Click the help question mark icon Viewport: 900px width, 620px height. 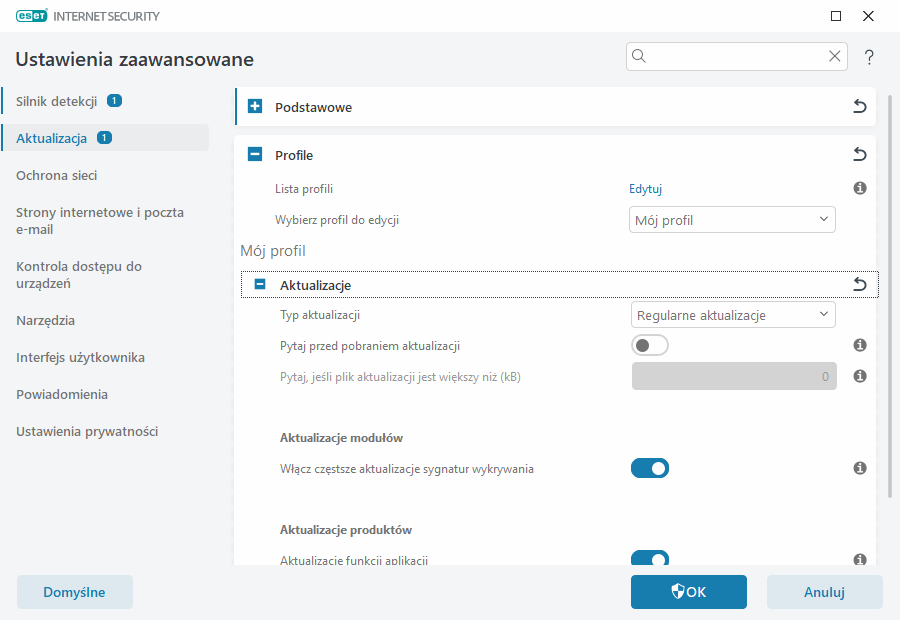[868, 57]
